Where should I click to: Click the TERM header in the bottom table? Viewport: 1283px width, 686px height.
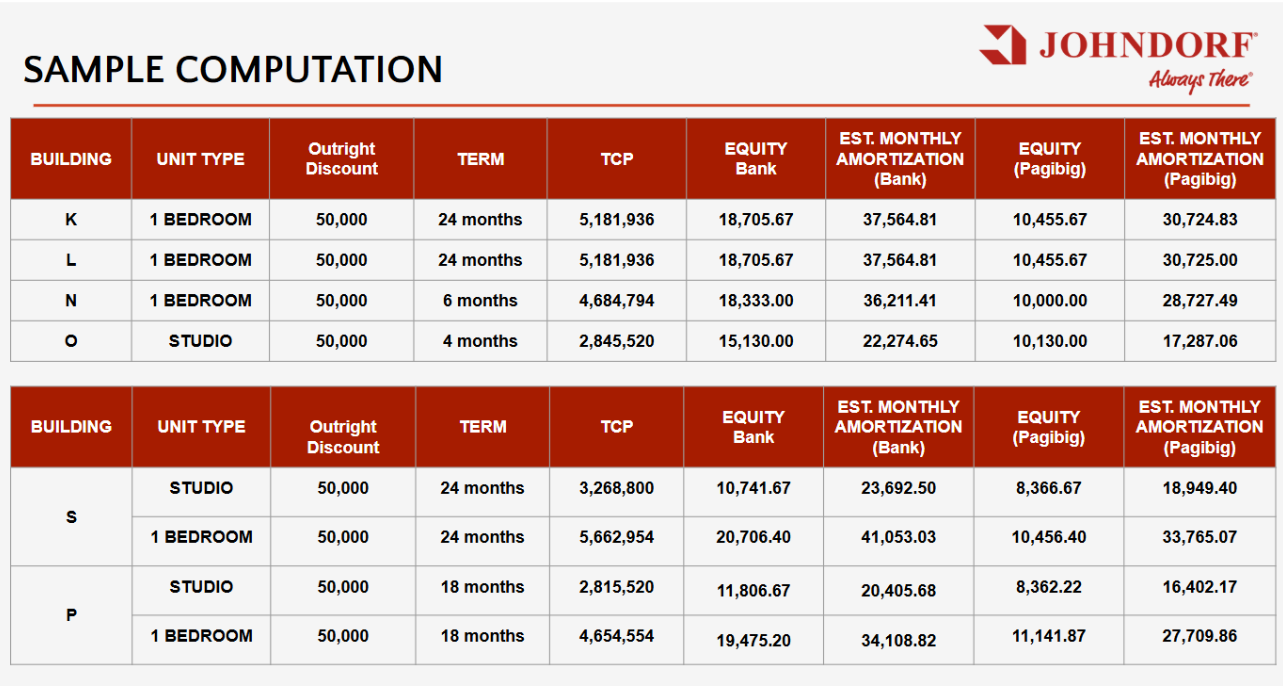coord(482,427)
